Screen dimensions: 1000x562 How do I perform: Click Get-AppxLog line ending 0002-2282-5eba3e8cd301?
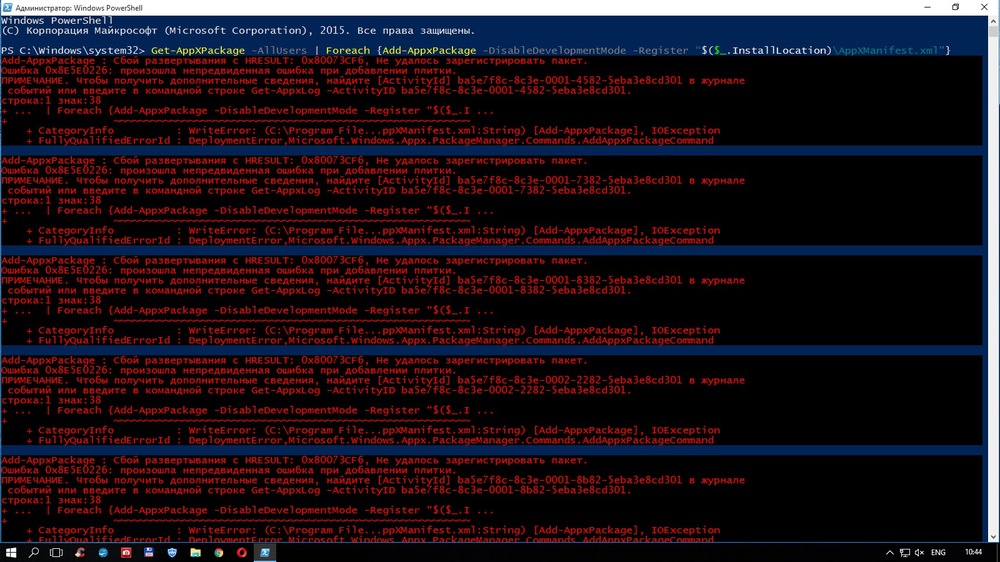[x=319, y=390]
